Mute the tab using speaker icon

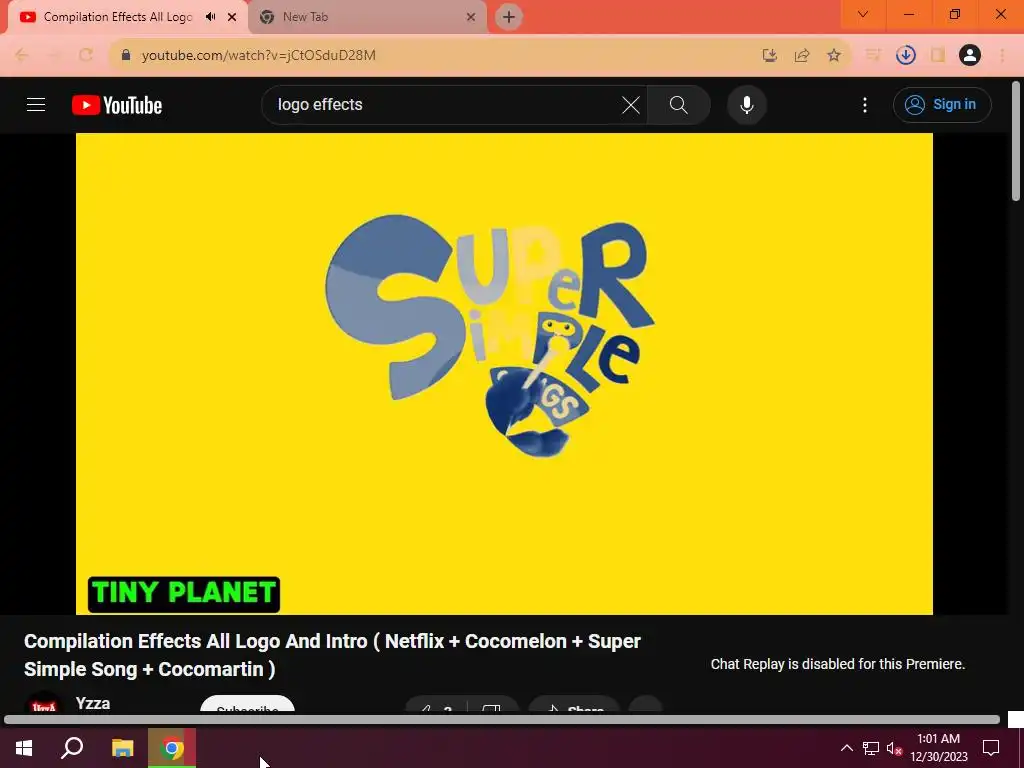pyautogui.click(x=210, y=17)
